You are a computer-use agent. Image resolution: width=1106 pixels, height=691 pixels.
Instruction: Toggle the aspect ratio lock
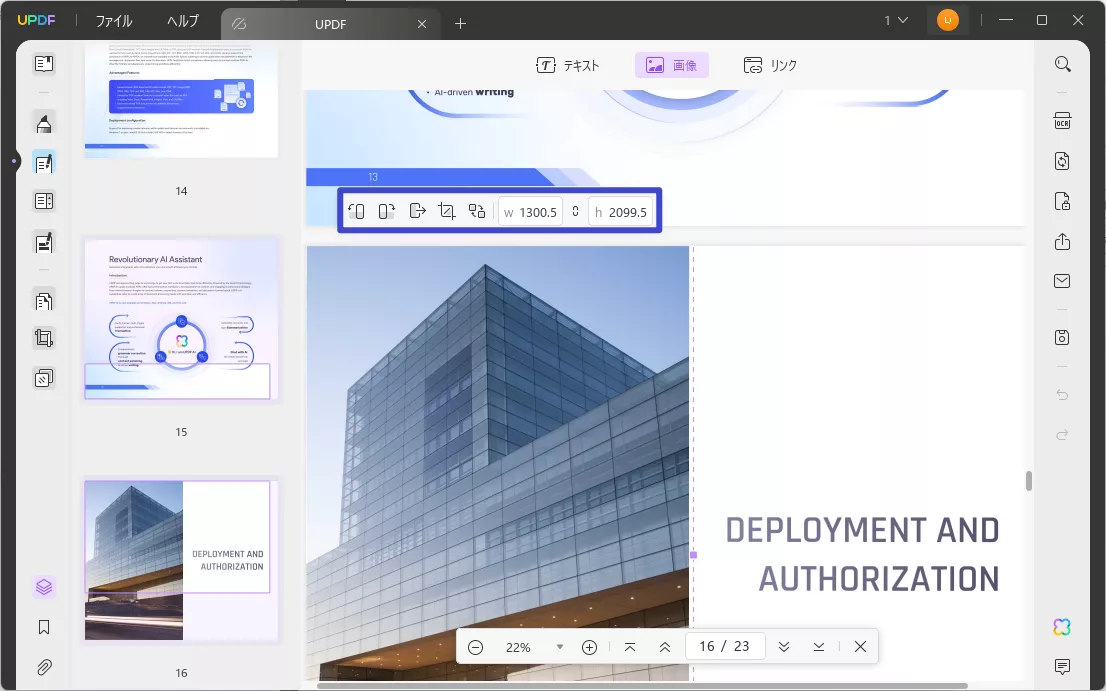(x=576, y=212)
